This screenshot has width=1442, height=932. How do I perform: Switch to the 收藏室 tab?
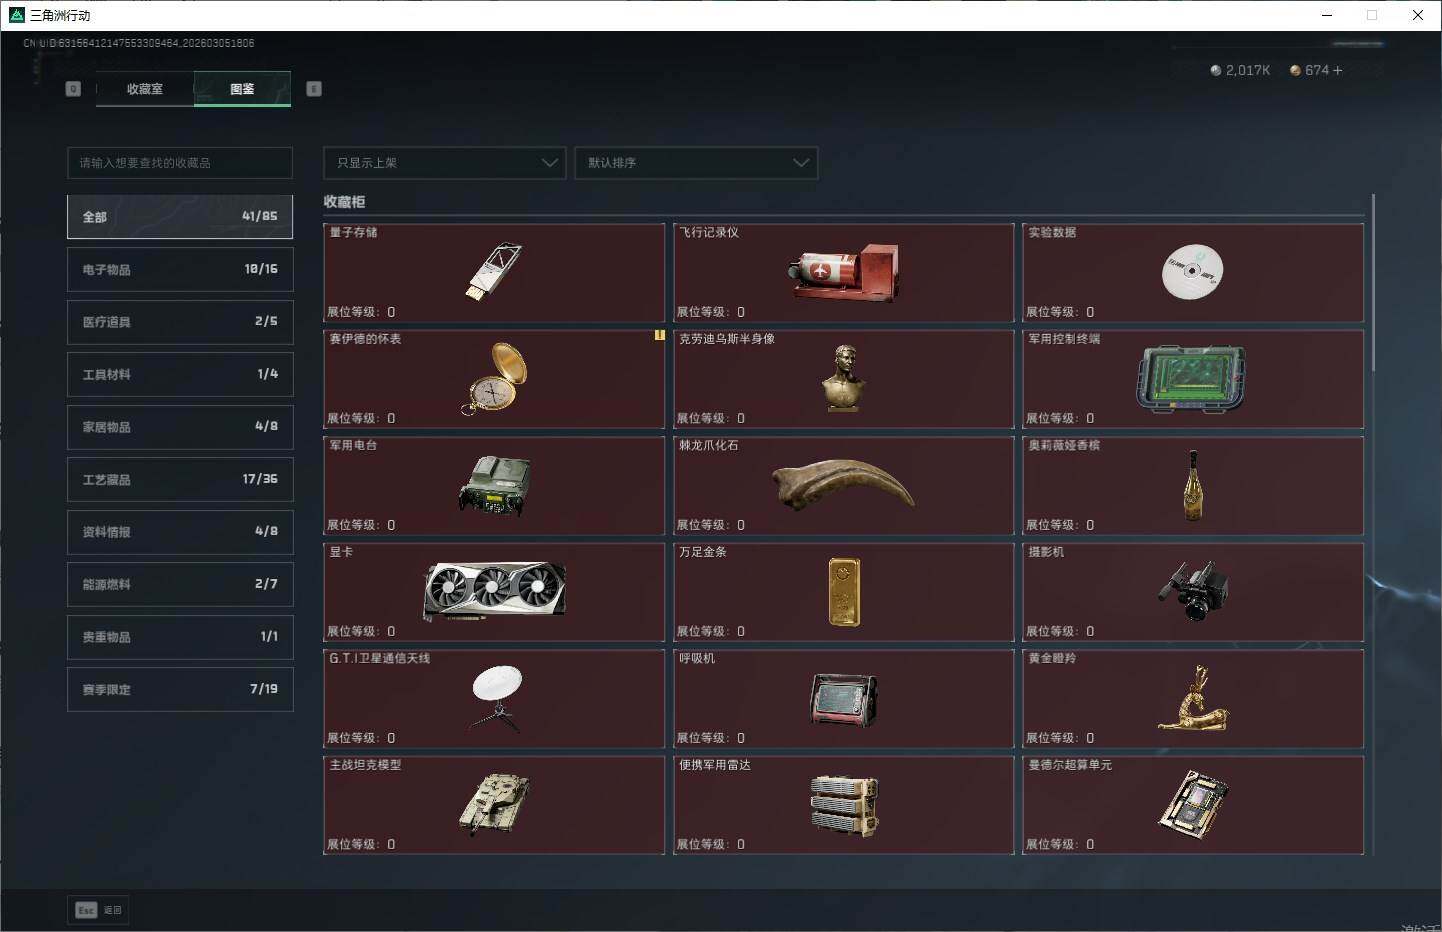tap(145, 89)
